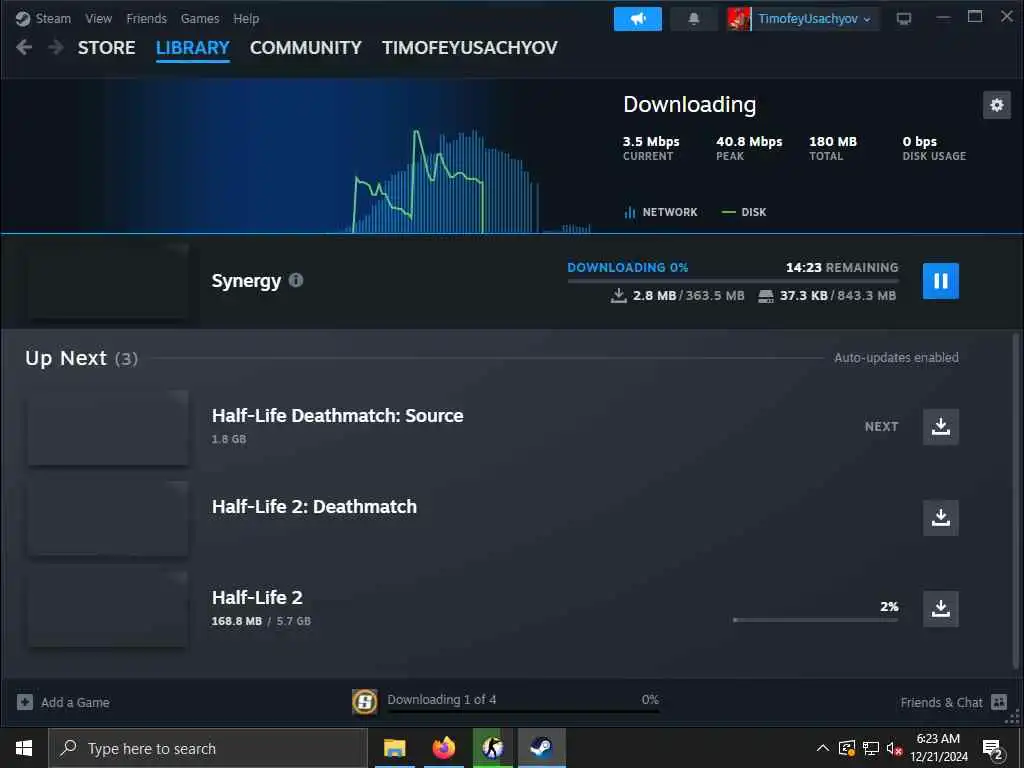
Task: Click the muted volume tray icon
Action: 895,748
